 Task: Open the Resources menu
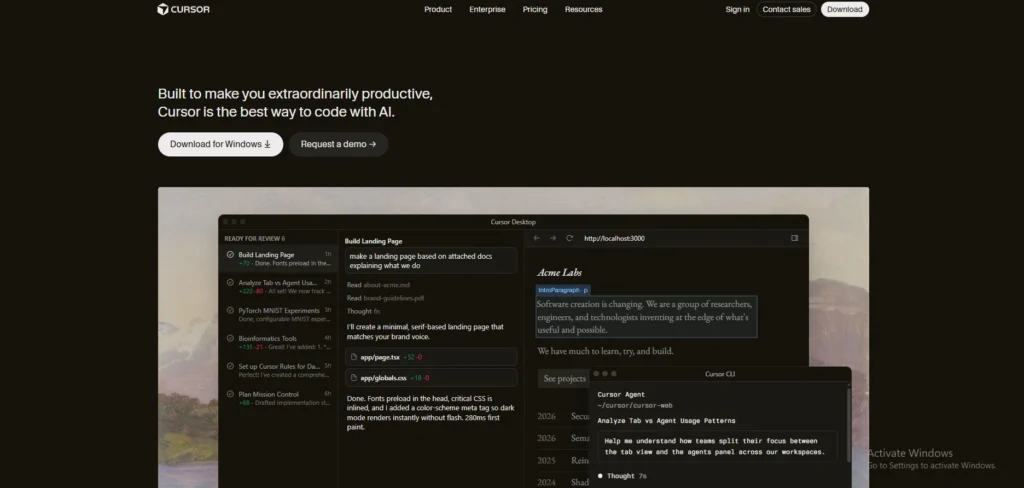583,9
